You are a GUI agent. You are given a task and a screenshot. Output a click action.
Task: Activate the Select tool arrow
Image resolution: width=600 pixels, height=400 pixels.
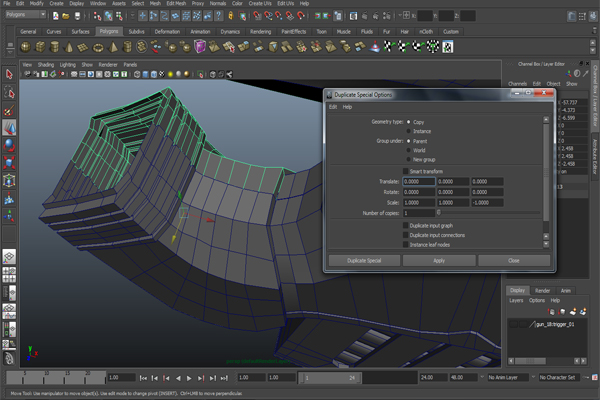tap(9, 74)
